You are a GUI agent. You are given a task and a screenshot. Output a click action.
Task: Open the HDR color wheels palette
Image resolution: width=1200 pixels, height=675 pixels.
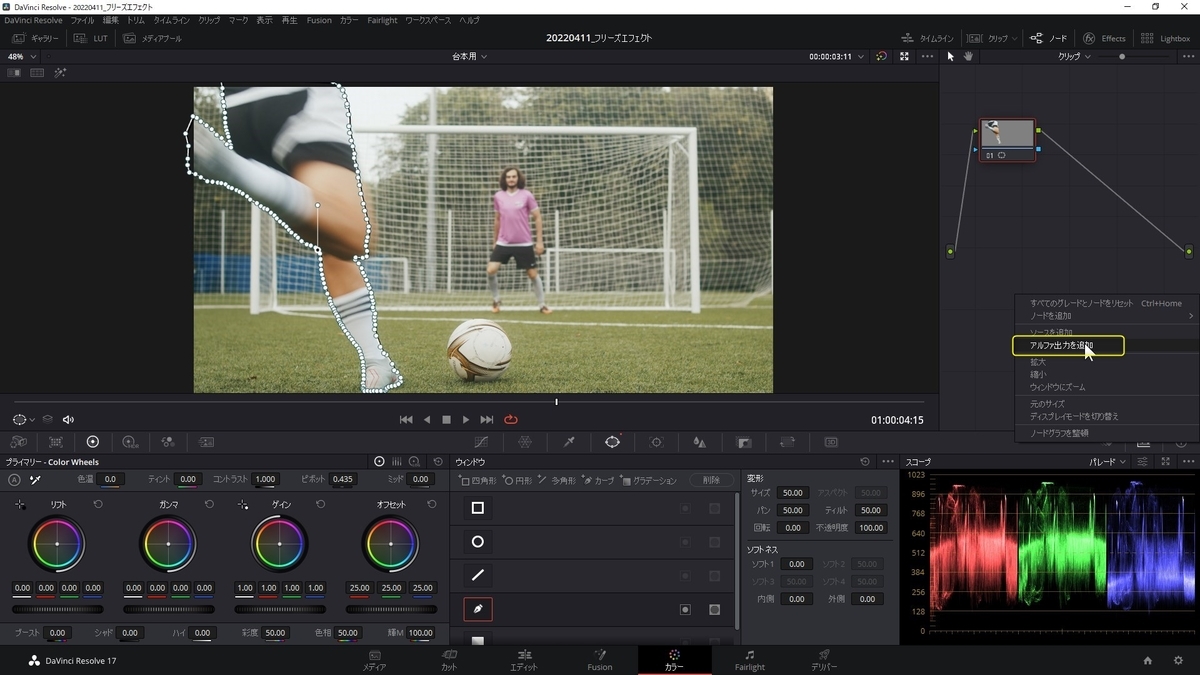pyautogui.click(x=130, y=442)
